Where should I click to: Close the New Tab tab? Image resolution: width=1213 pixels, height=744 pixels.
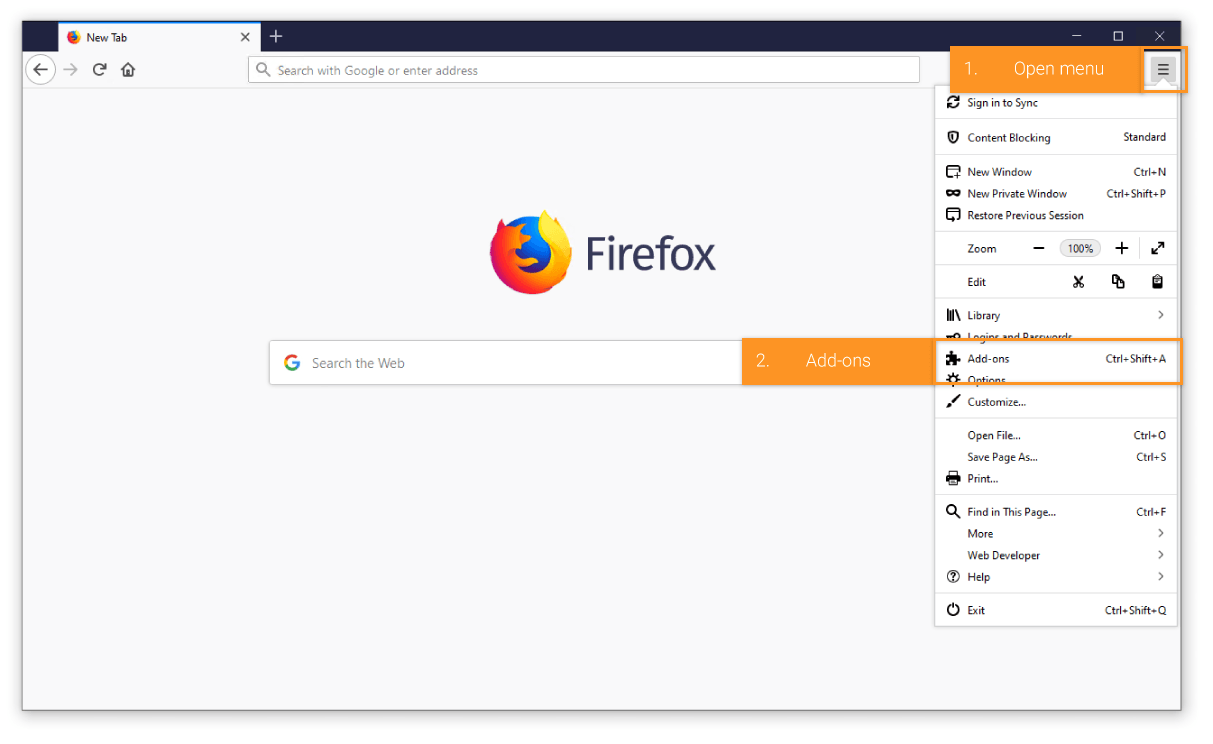click(245, 37)
